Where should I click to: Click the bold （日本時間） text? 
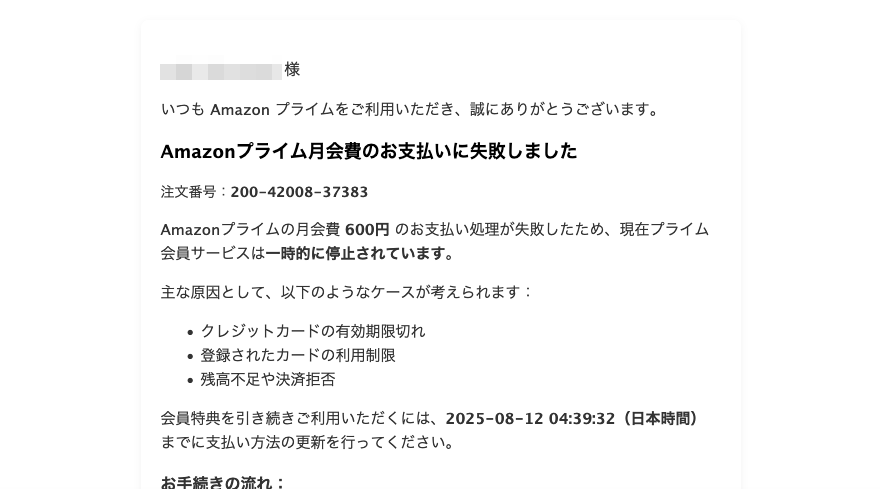pos(659,419)
